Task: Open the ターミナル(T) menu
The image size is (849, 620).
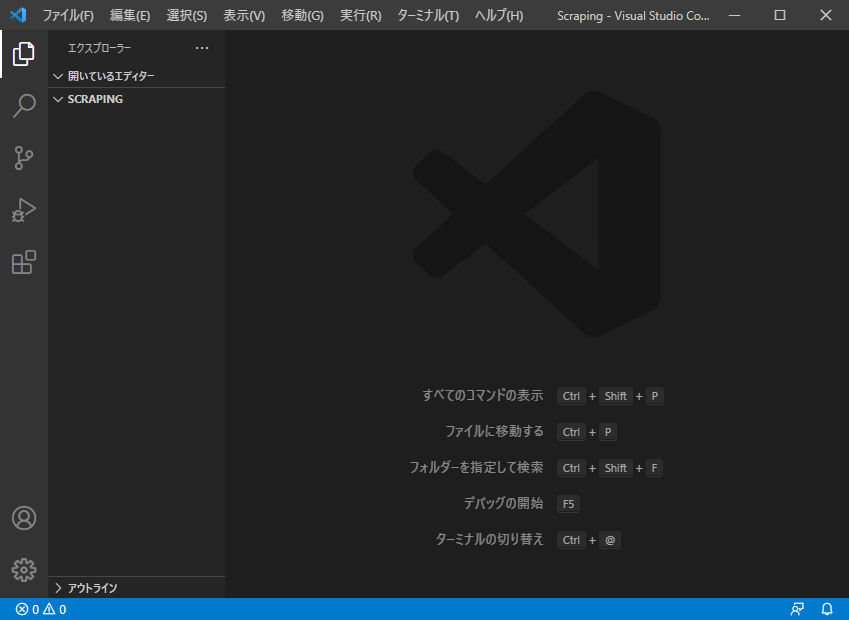Action: 428,15
